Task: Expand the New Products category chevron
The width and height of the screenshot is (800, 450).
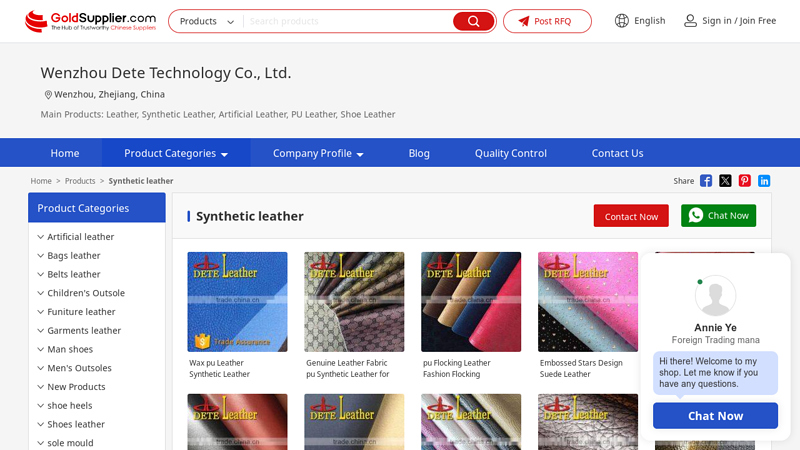Action: [41, 387]
